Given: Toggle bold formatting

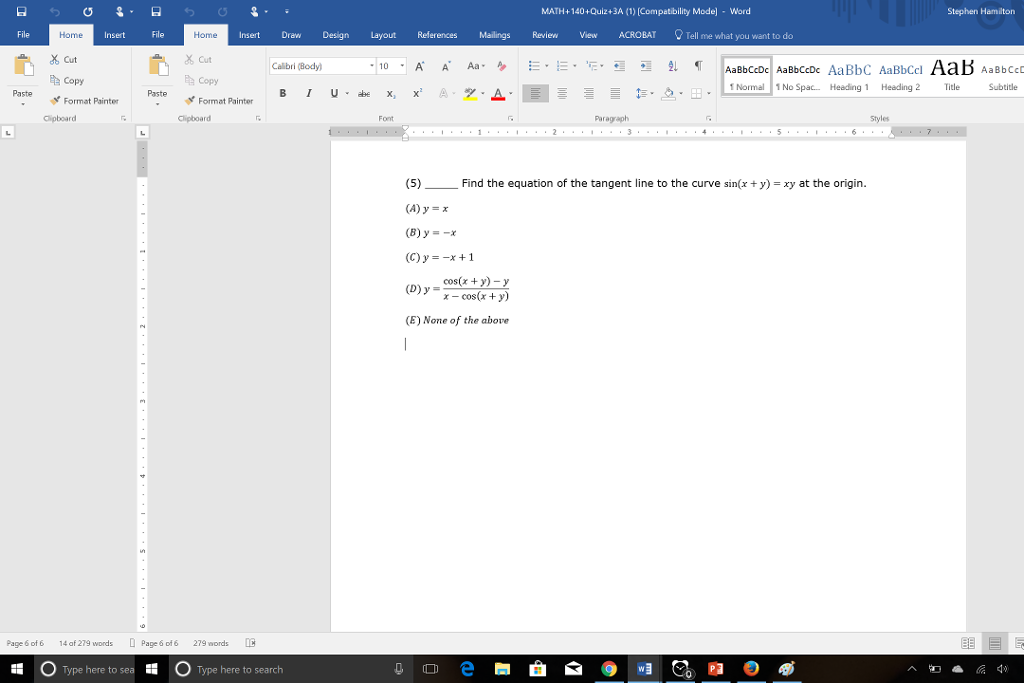Looking at the screenshot, I should click(283, 94).
